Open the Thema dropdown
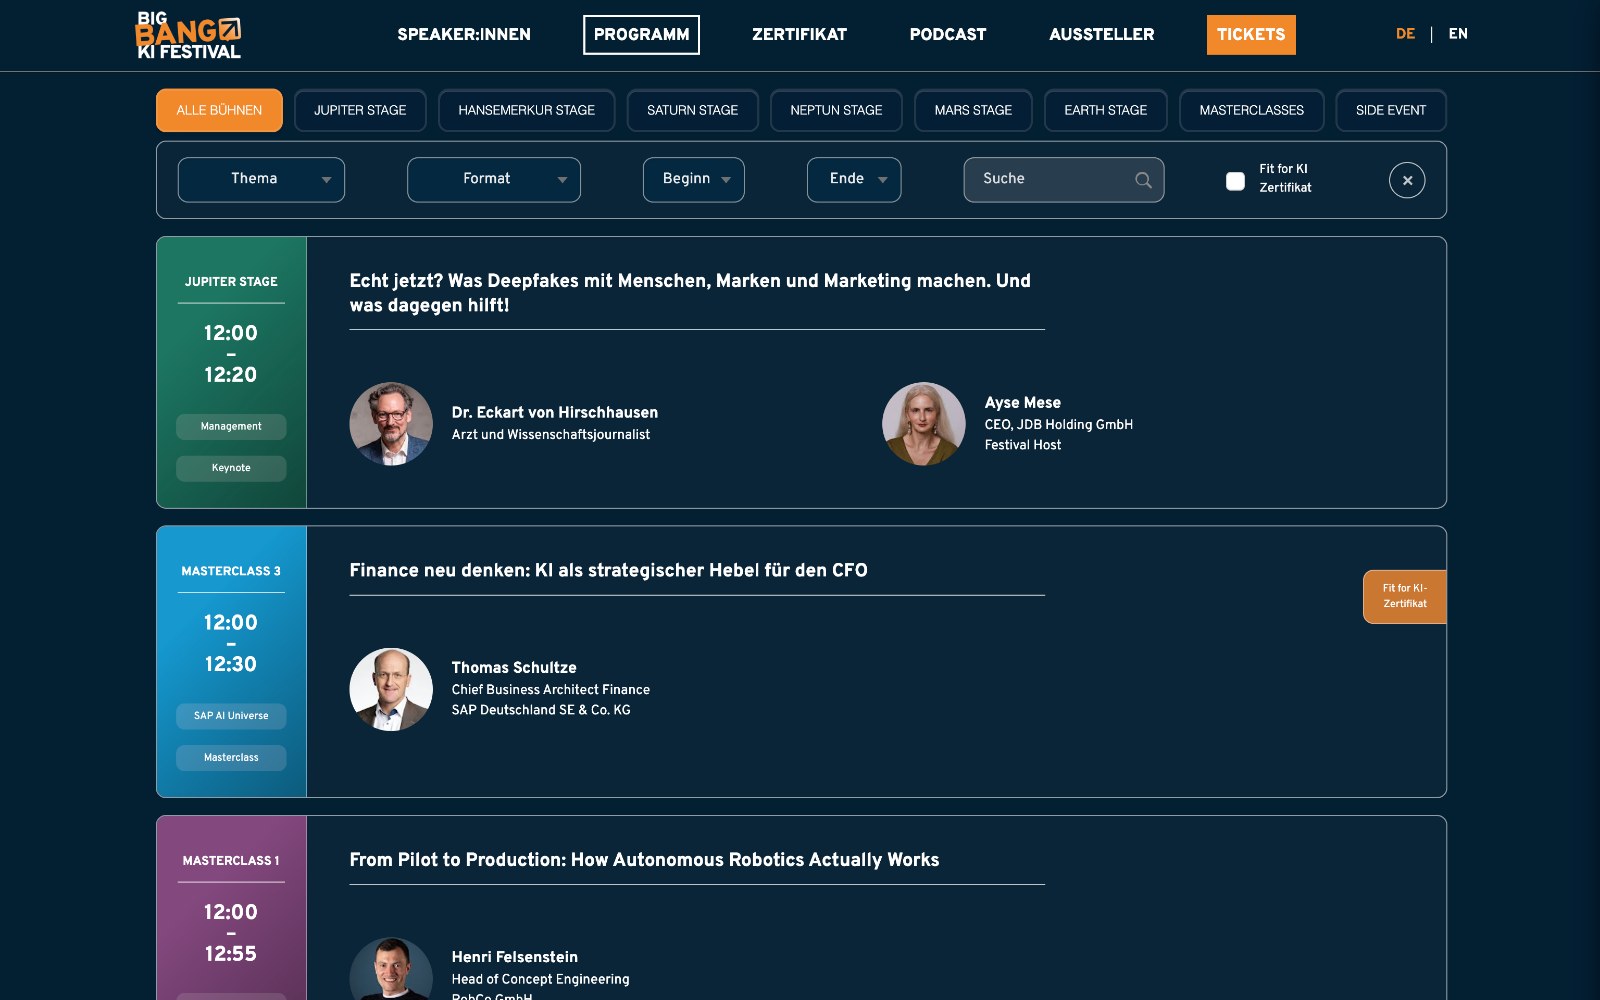The height and width of the screenshot is (1000, 1600). (261, 180)
